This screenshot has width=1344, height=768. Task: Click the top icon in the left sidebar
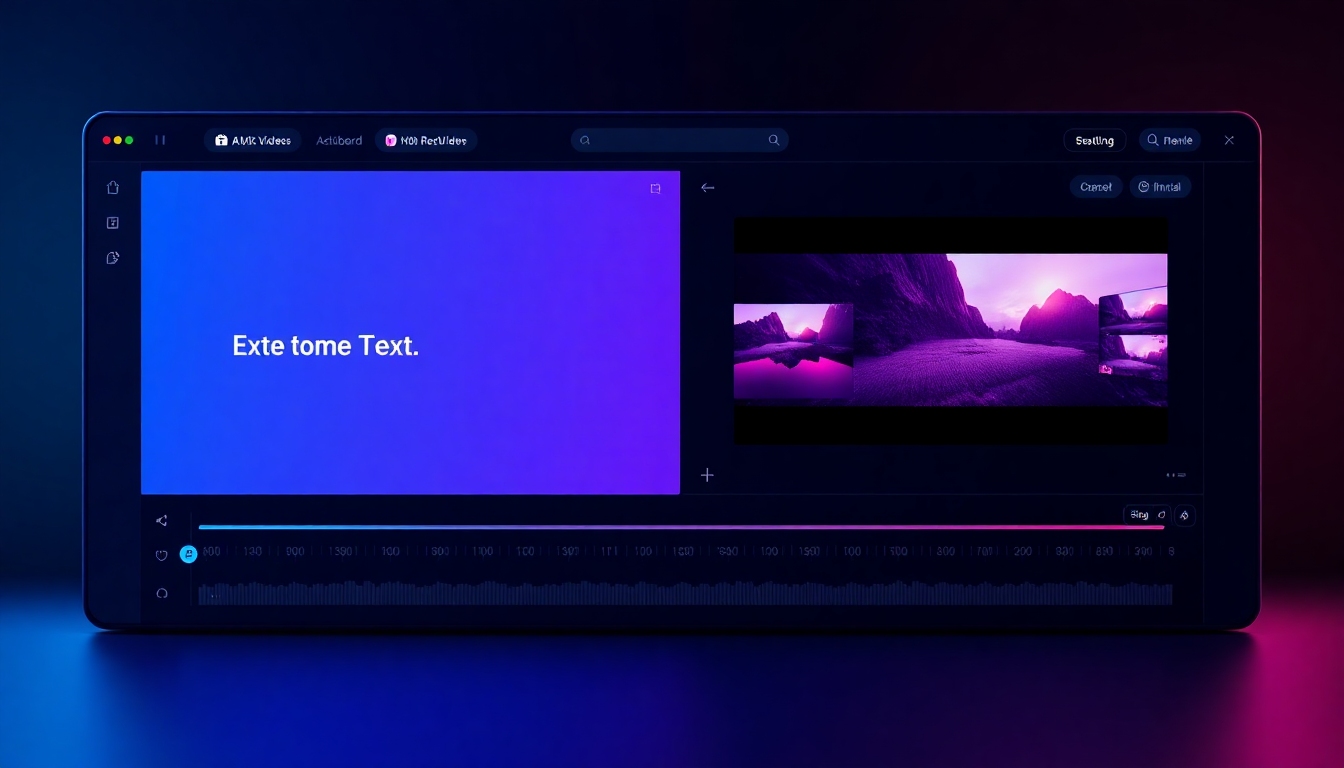[113, 188]
